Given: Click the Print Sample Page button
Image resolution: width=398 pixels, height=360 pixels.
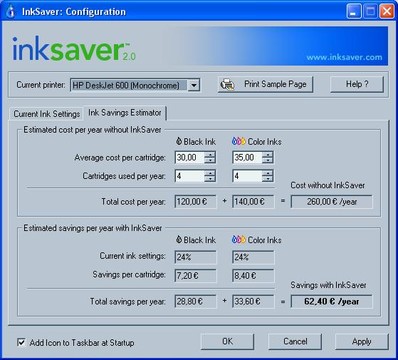Looking at the screenshot, I should pyautogui.click(x=265, y=84).
